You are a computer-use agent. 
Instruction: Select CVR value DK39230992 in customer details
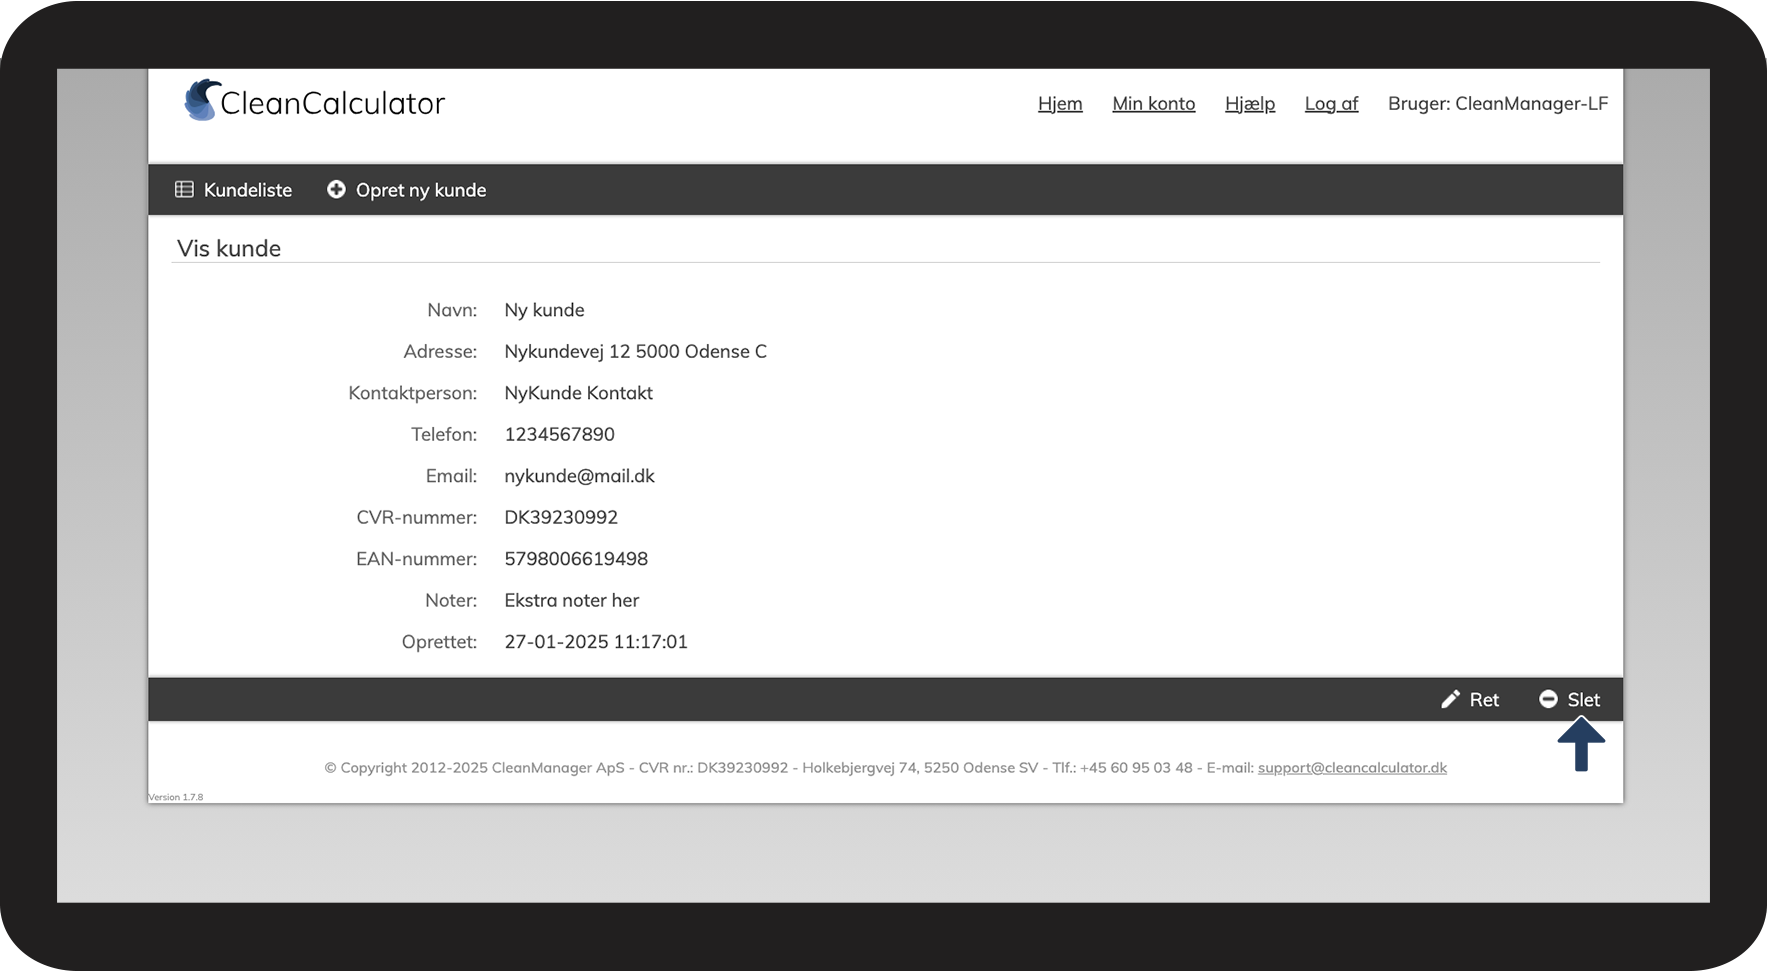pyautogui.click(x=561, y=517)
